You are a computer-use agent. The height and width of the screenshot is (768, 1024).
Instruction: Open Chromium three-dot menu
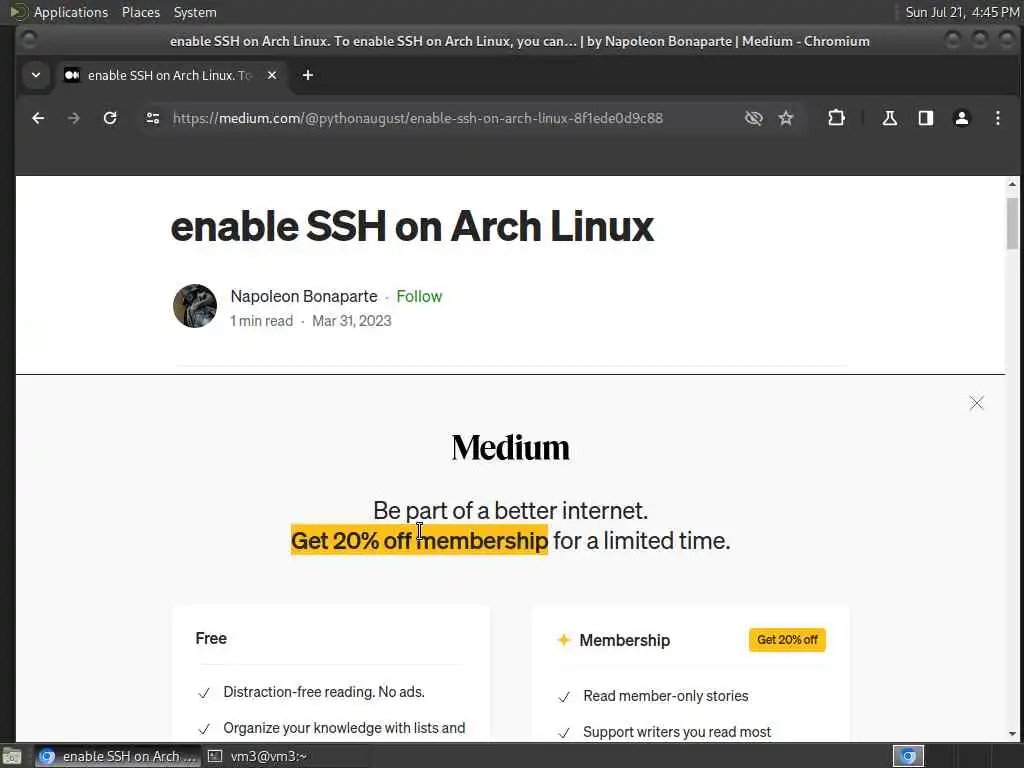(x=997, y=118)
